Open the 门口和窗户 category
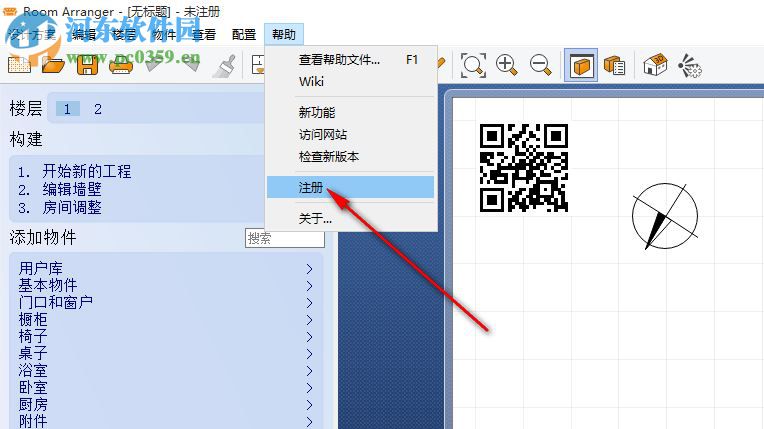 [56, 302]
